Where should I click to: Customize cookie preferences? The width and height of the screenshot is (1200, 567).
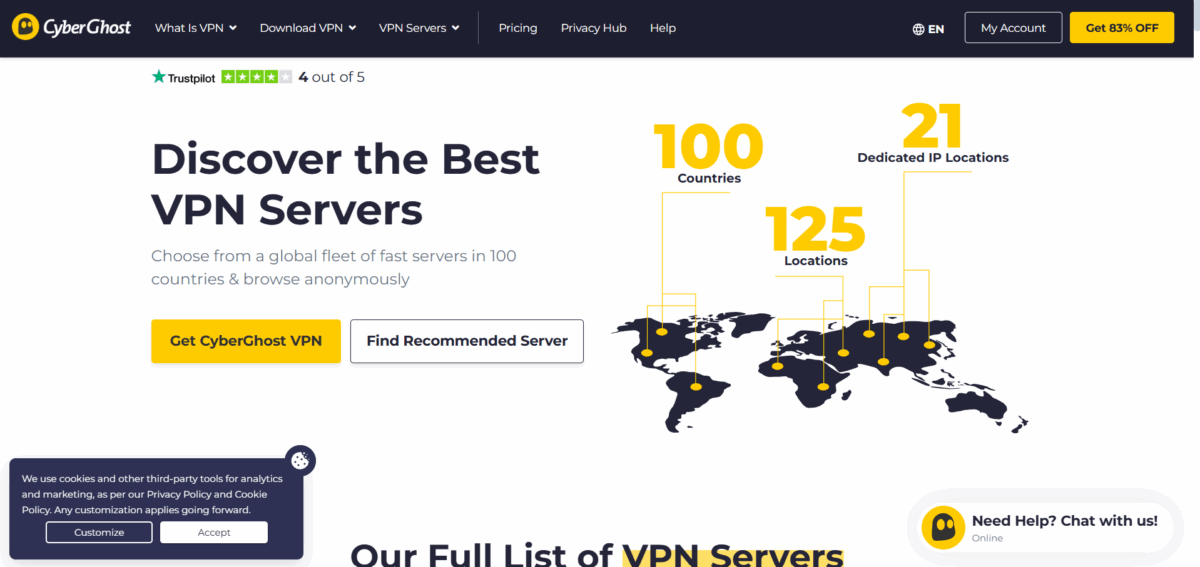tap(99, 532)
